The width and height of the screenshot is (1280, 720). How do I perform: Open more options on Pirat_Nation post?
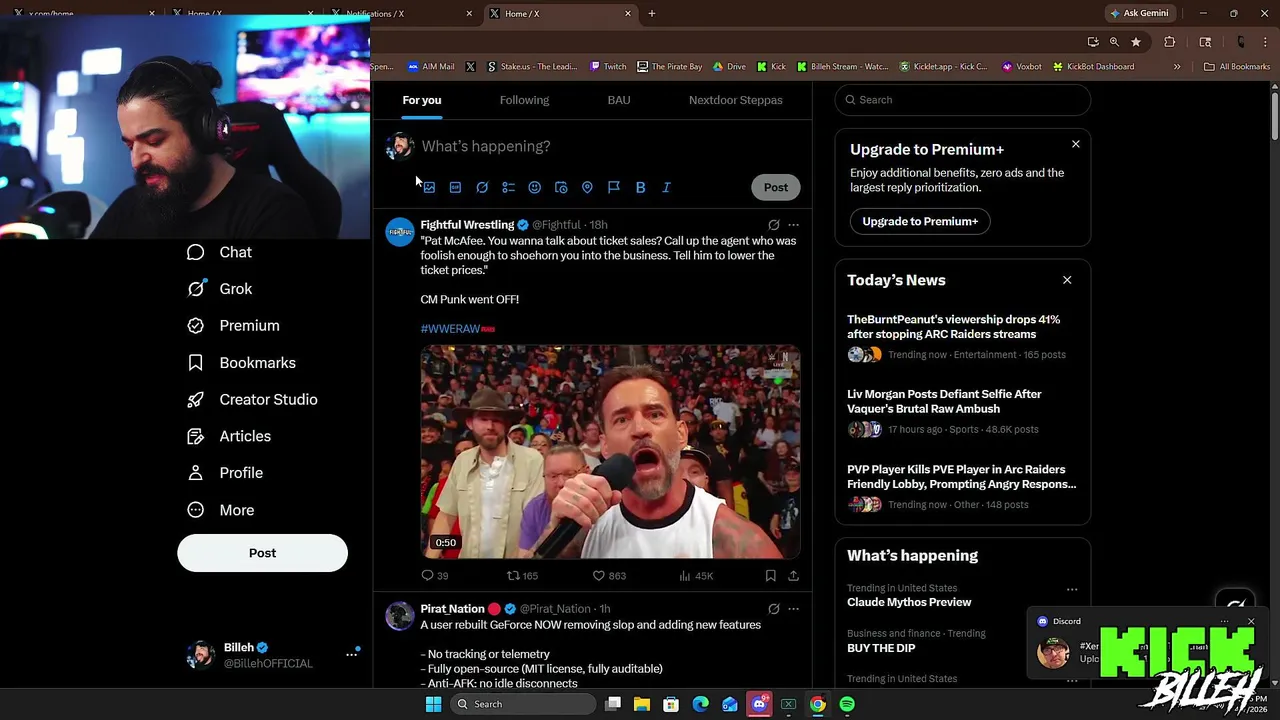793,609
